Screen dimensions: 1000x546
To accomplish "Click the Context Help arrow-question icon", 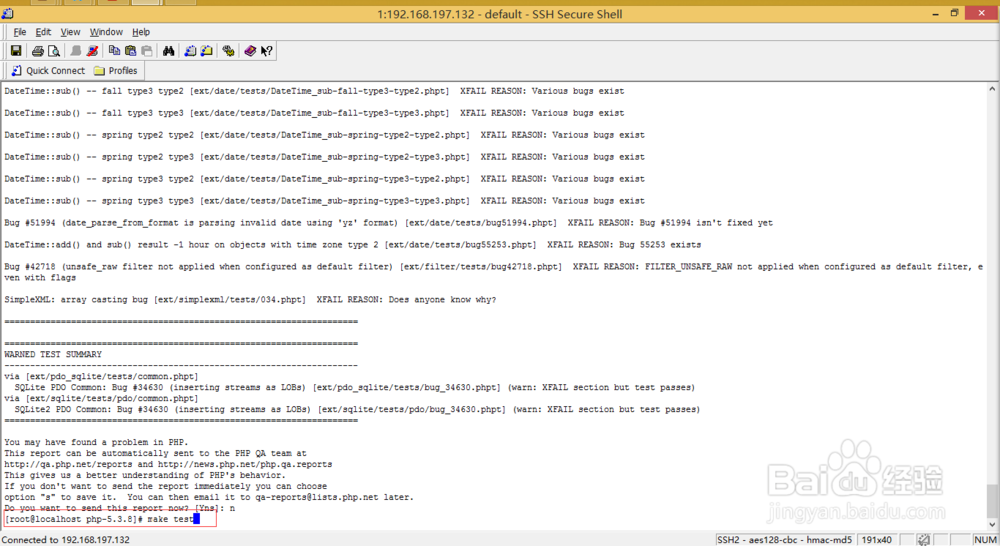I will point(267,50).
